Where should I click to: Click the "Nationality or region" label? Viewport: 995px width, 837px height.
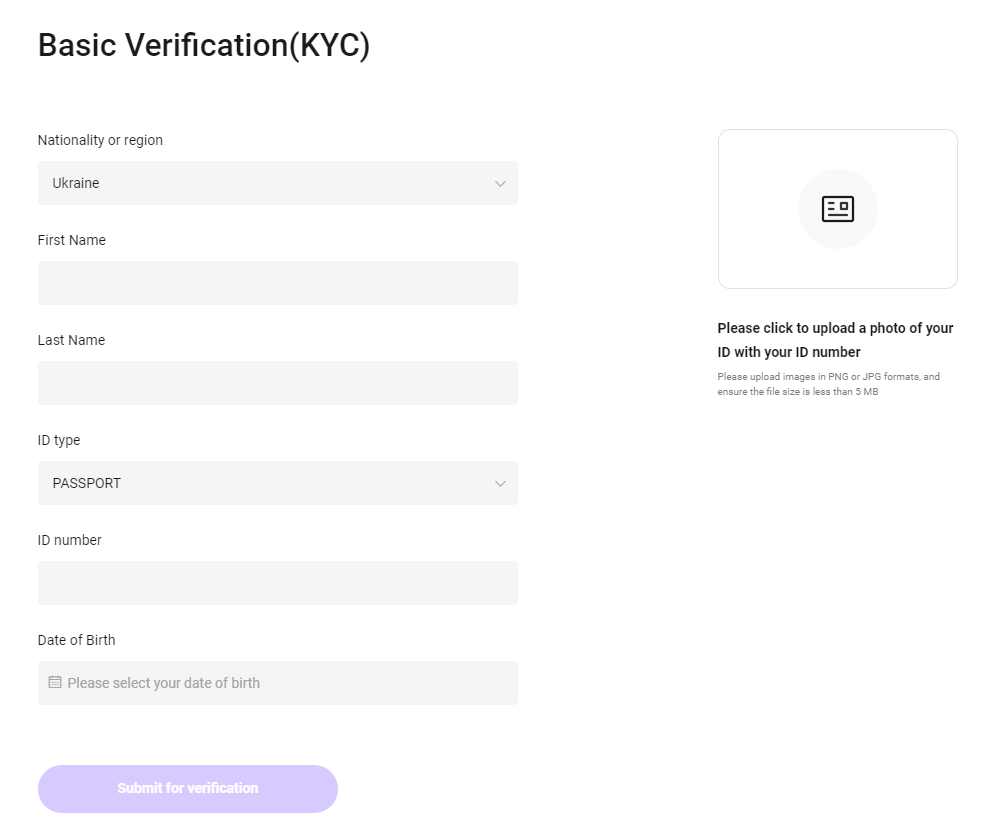100,140
